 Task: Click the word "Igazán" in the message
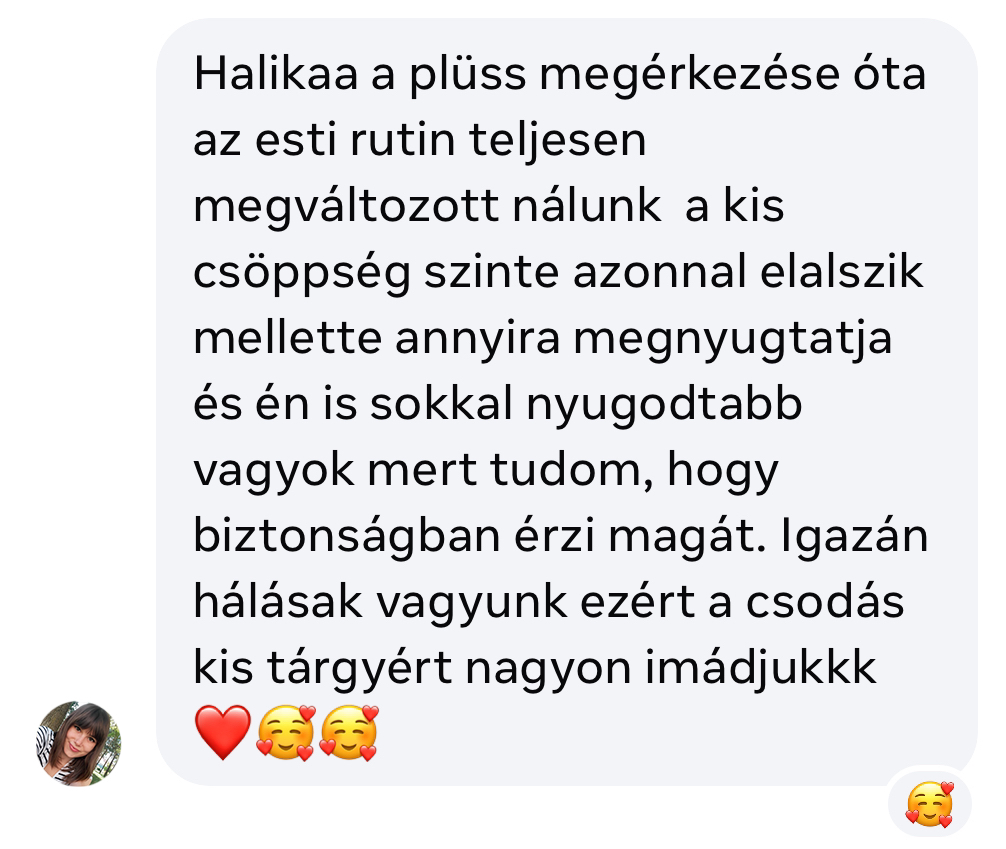(855, 536)
